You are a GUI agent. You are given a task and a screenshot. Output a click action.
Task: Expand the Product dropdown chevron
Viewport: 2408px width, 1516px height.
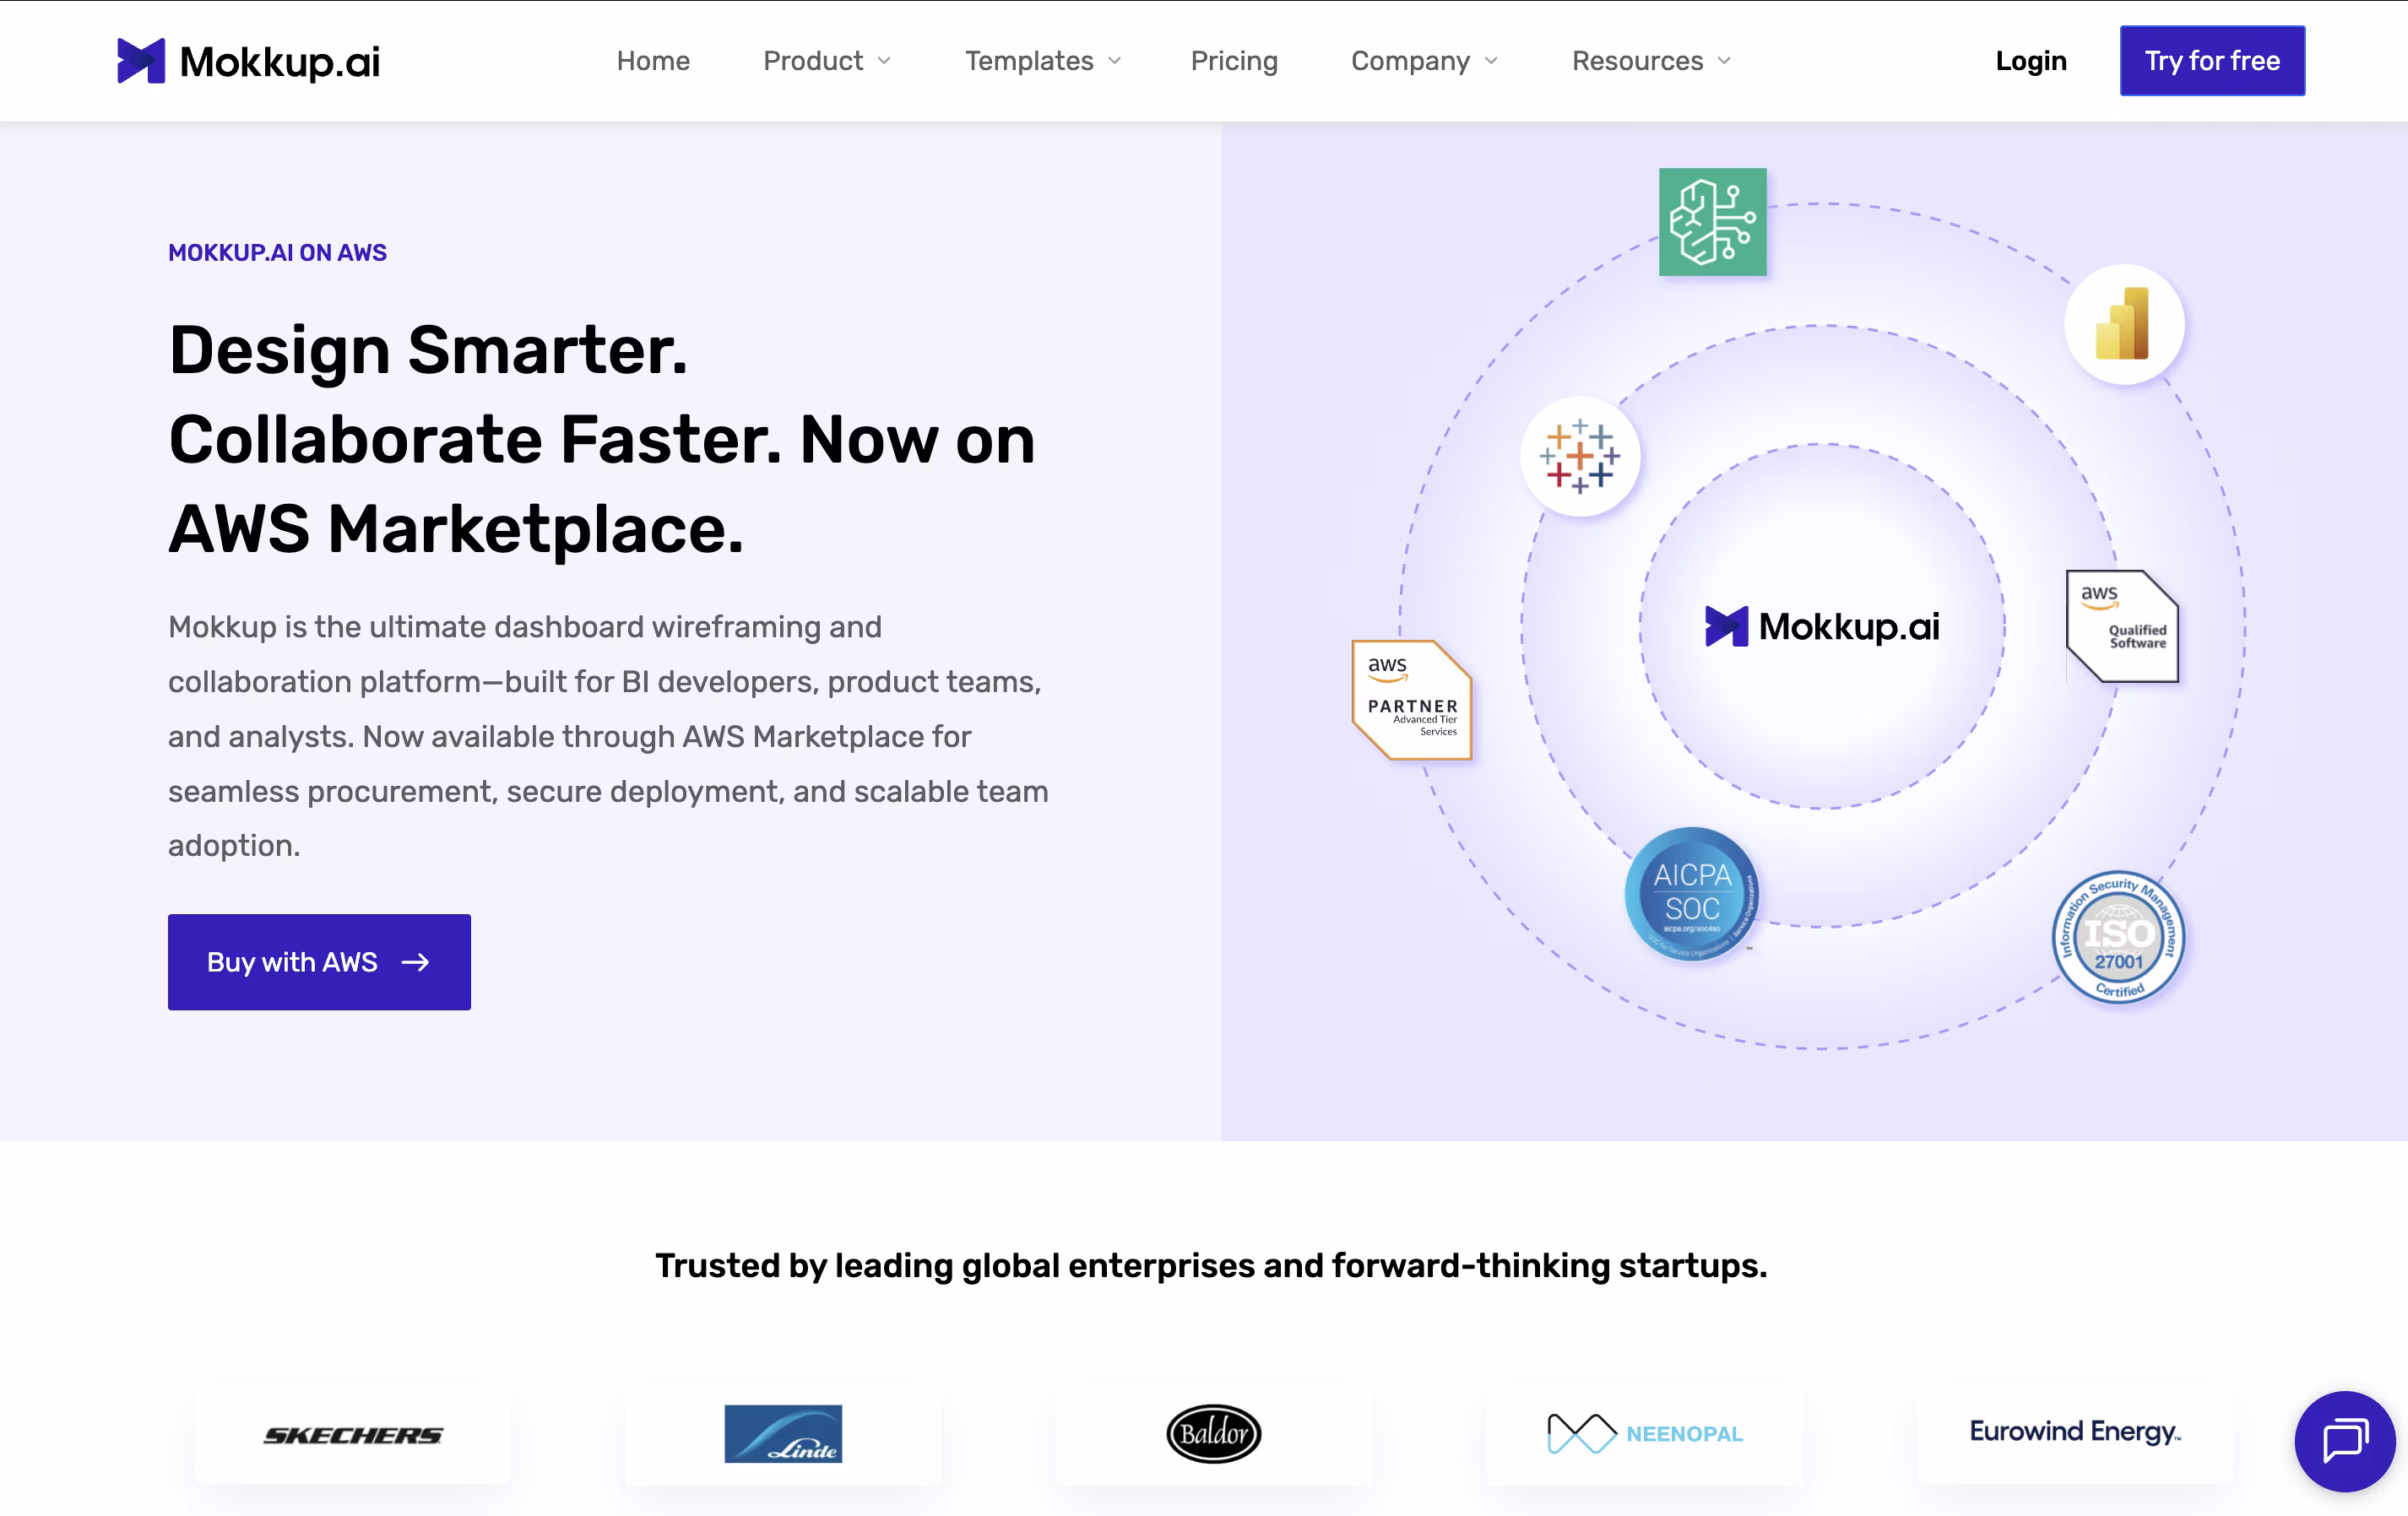884,61
